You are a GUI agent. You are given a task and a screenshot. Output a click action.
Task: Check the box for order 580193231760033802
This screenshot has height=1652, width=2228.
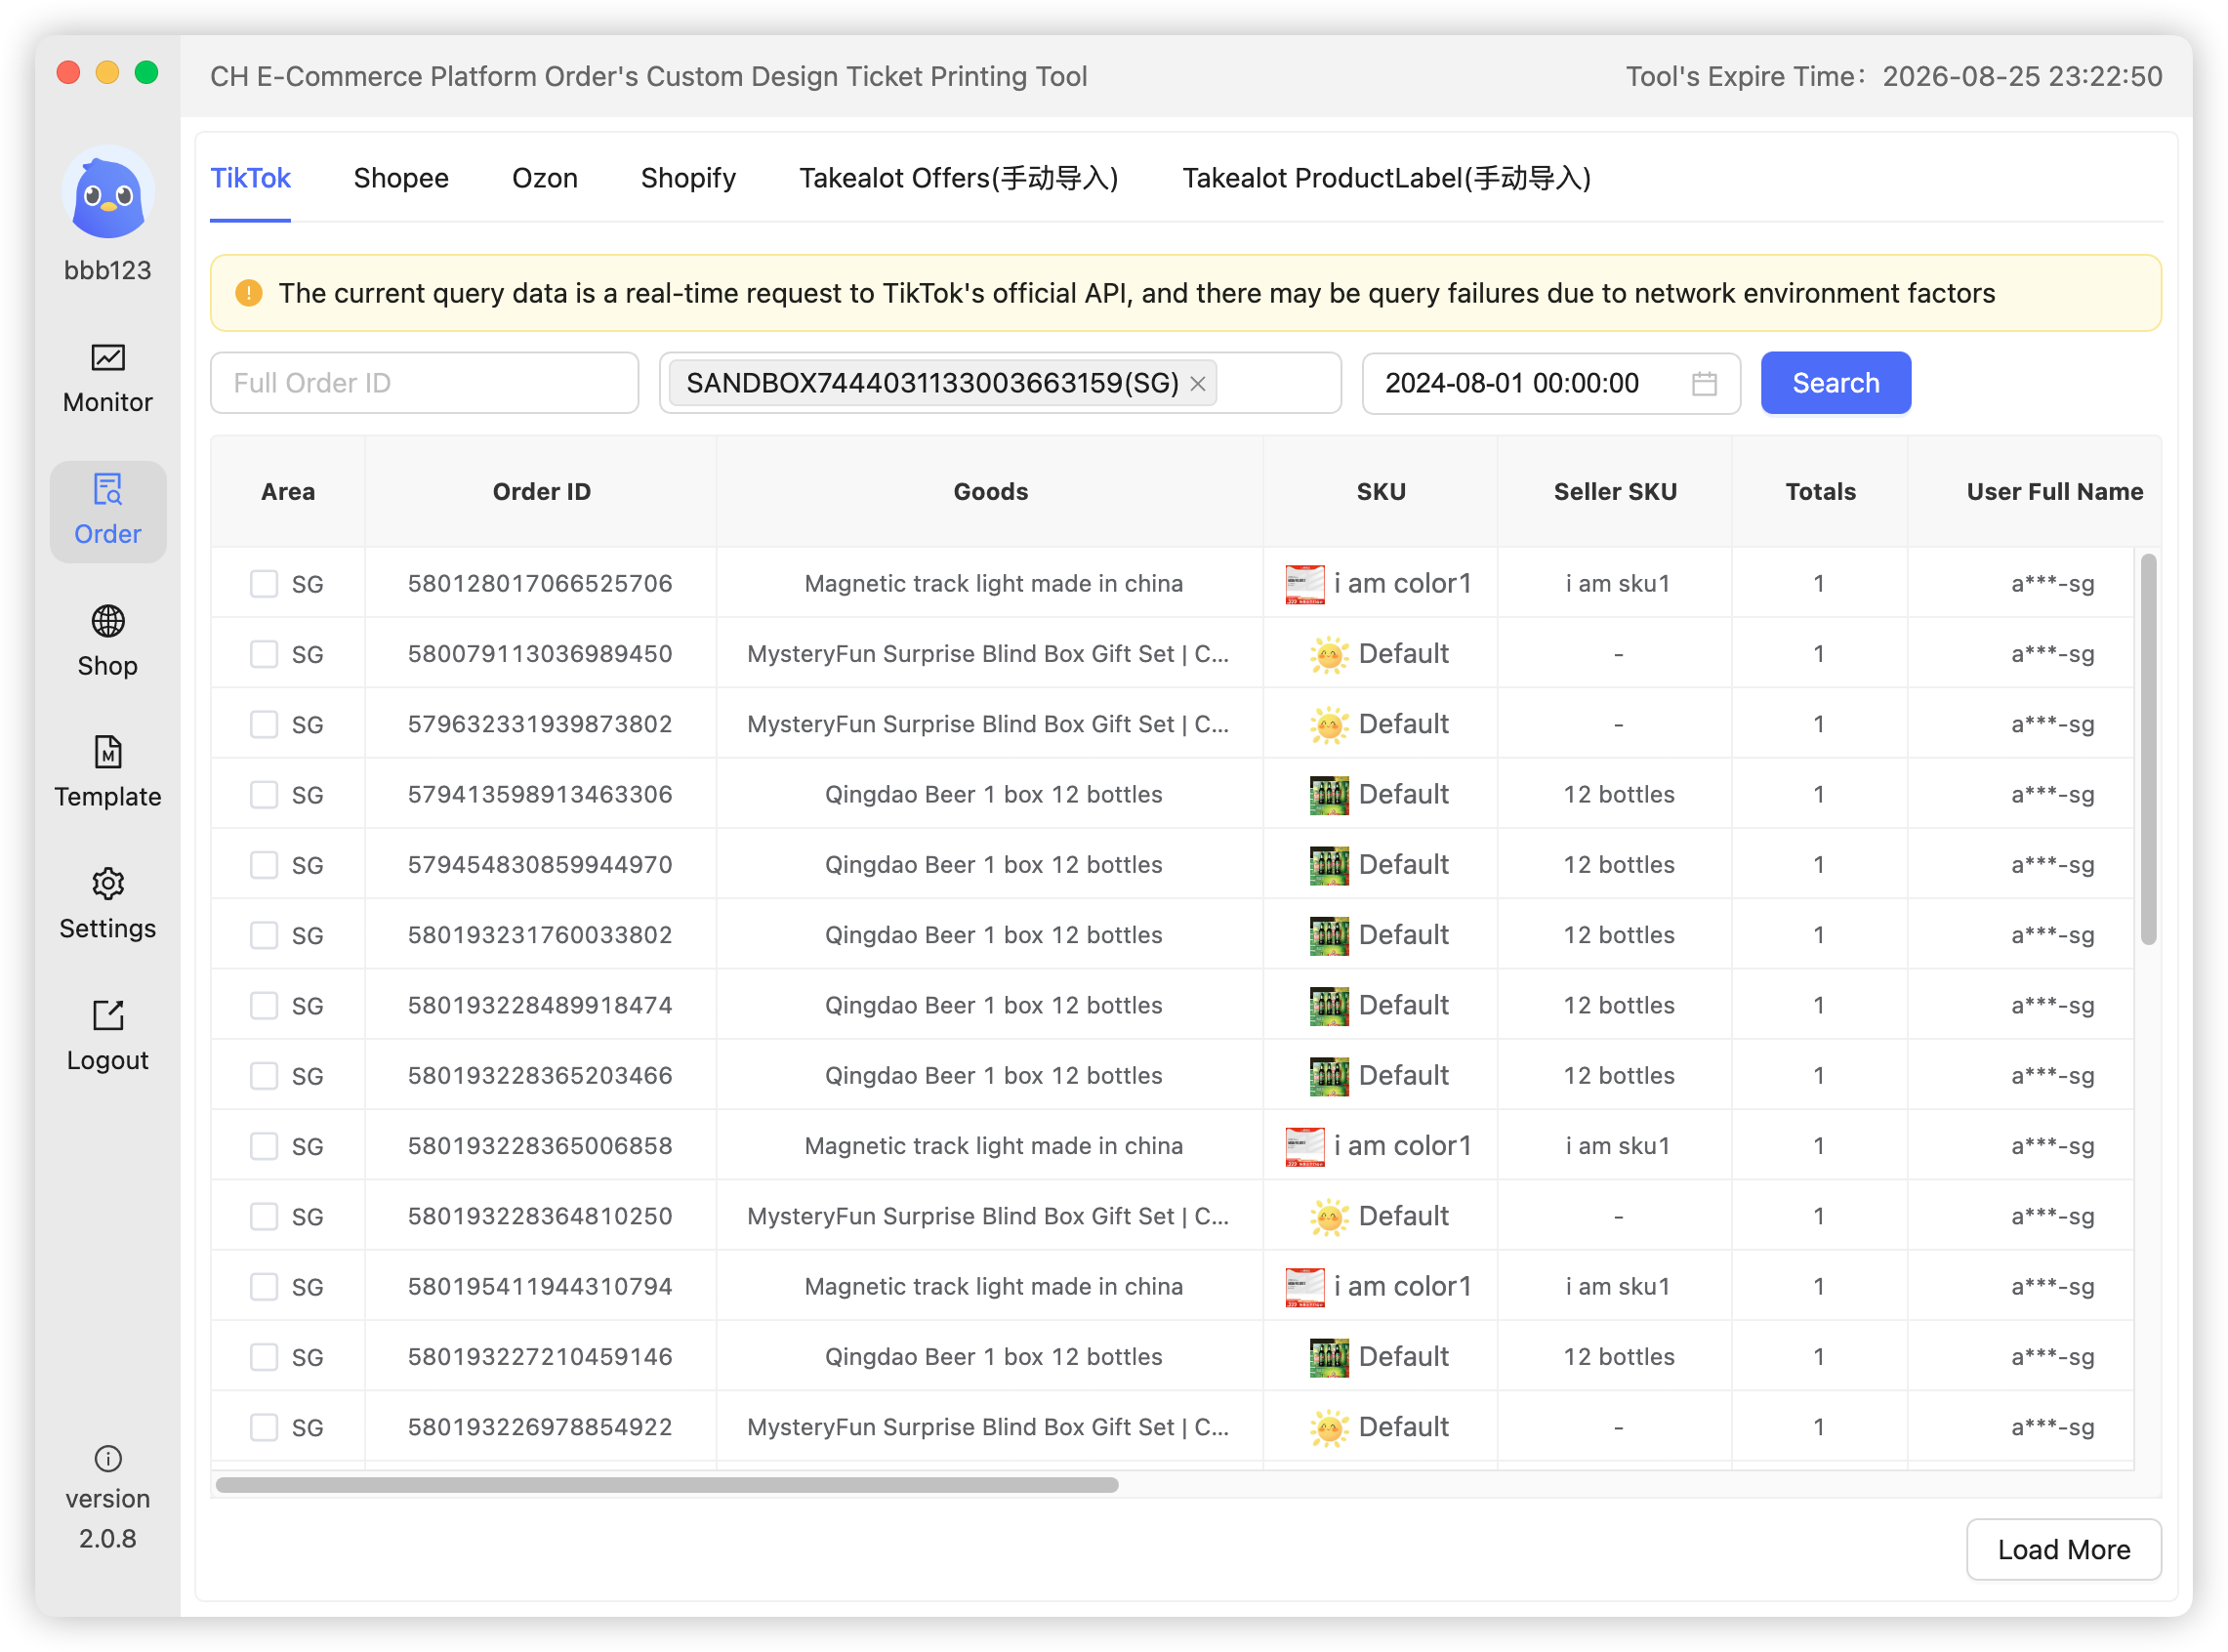pyautogui.click(x=264, y=936)
